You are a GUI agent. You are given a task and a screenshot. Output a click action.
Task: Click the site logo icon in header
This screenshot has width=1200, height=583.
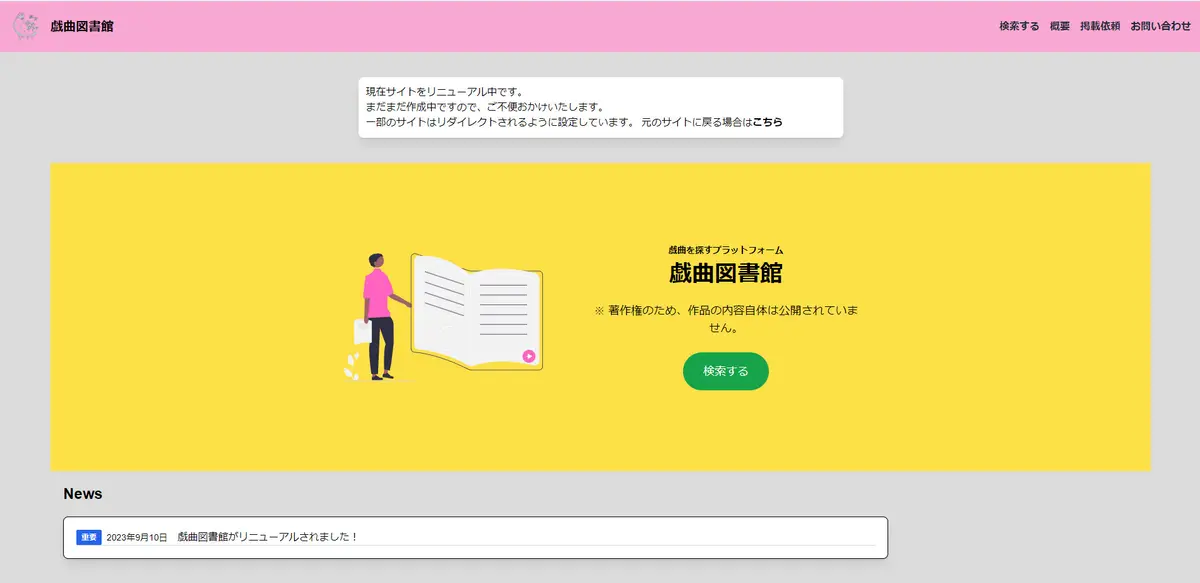(x=27, y=25)
